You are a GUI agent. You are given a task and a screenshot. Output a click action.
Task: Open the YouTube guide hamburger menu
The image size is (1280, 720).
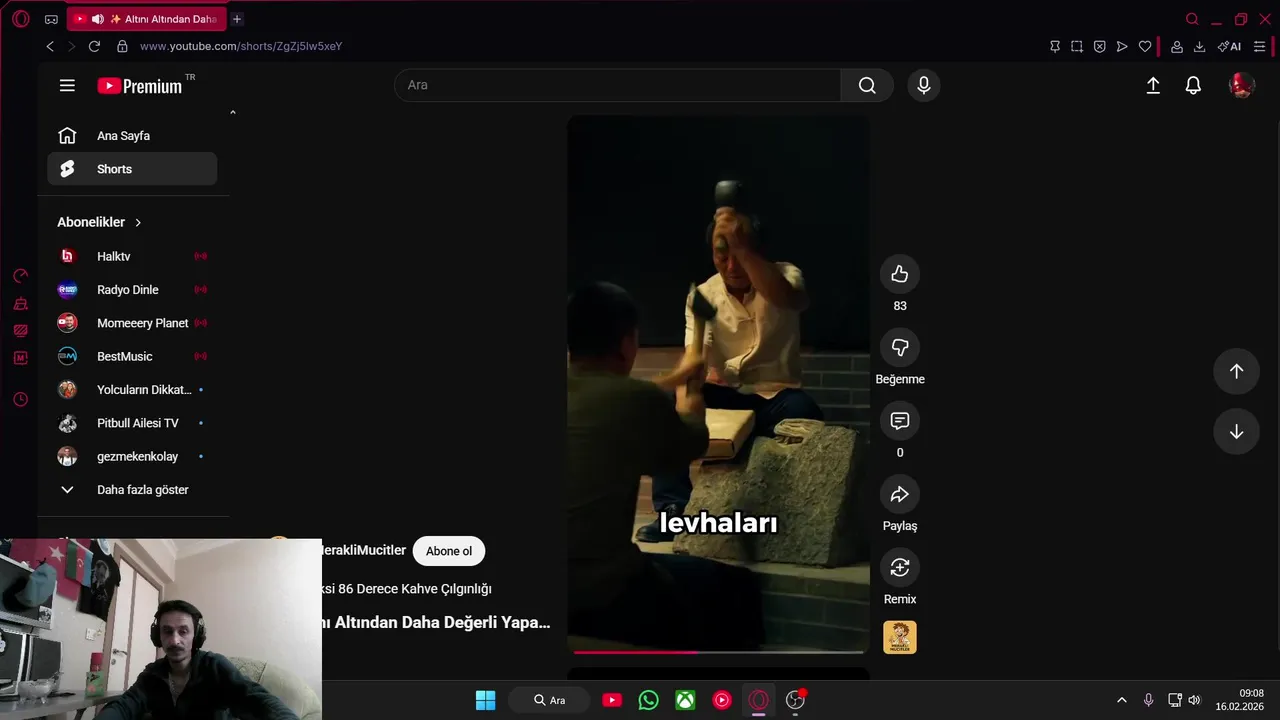click(x=67, y=86)
